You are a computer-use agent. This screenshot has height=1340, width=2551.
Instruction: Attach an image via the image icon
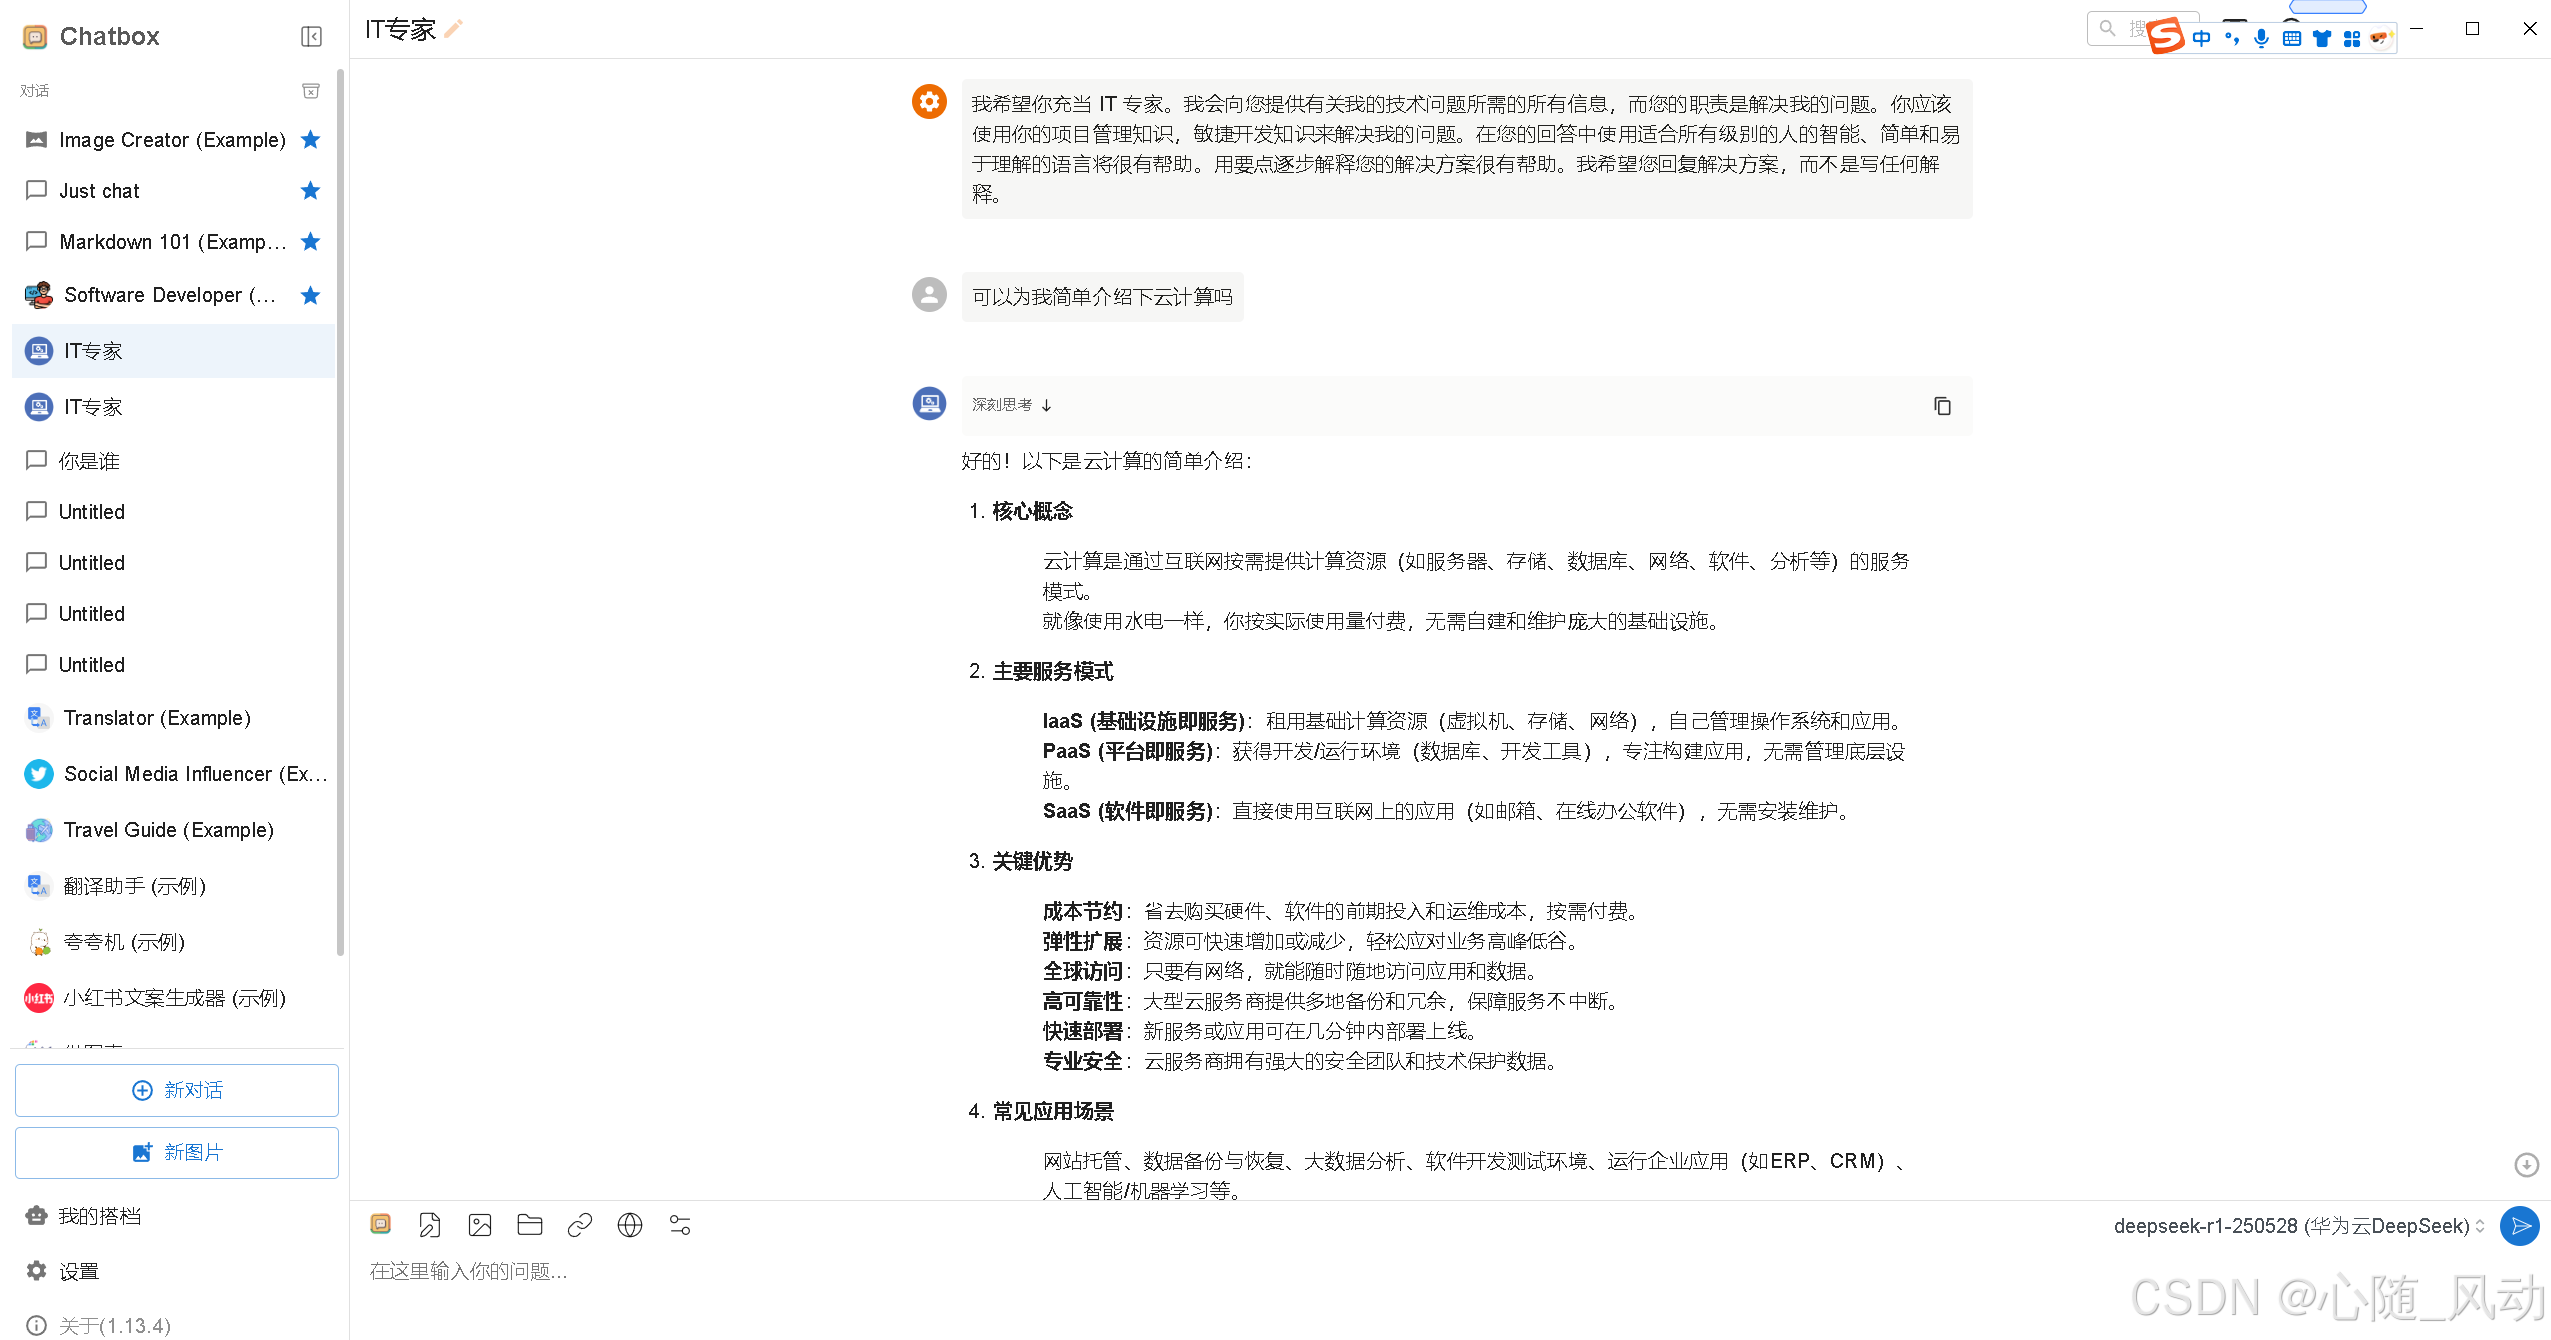coord(480,1225)
